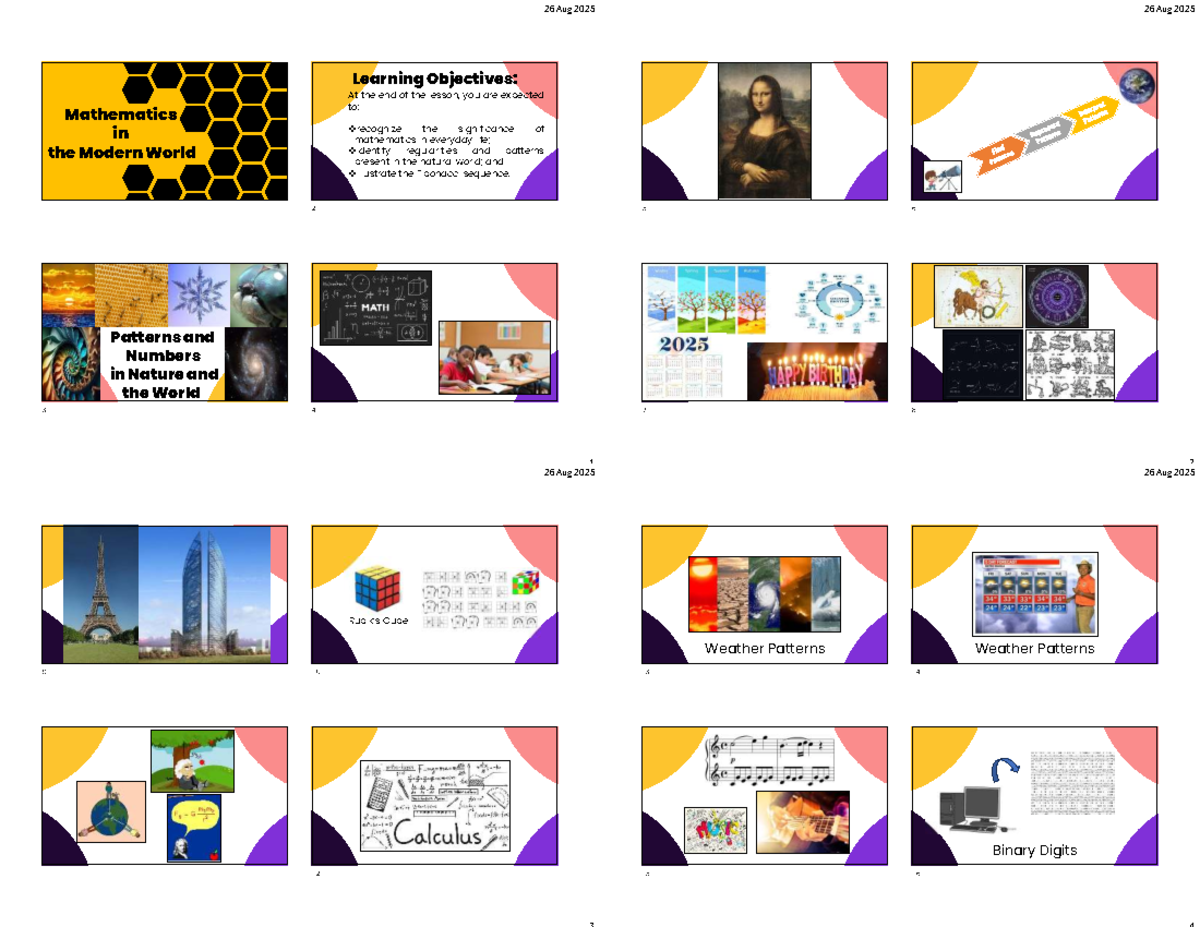Click the Eiffel Tower photo
Image resolution: width=1200 pixels, height=927 pixels.
pos(100,594)
